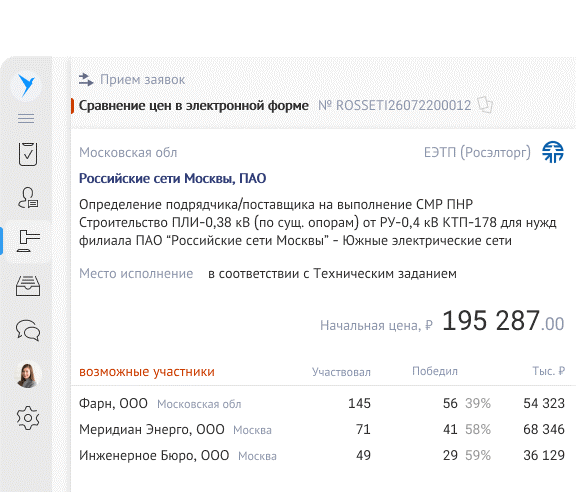Viewport: 576px width, 492px height.
Task: Click the tender description starting Определение подрядчика
Action: point(317,222)
